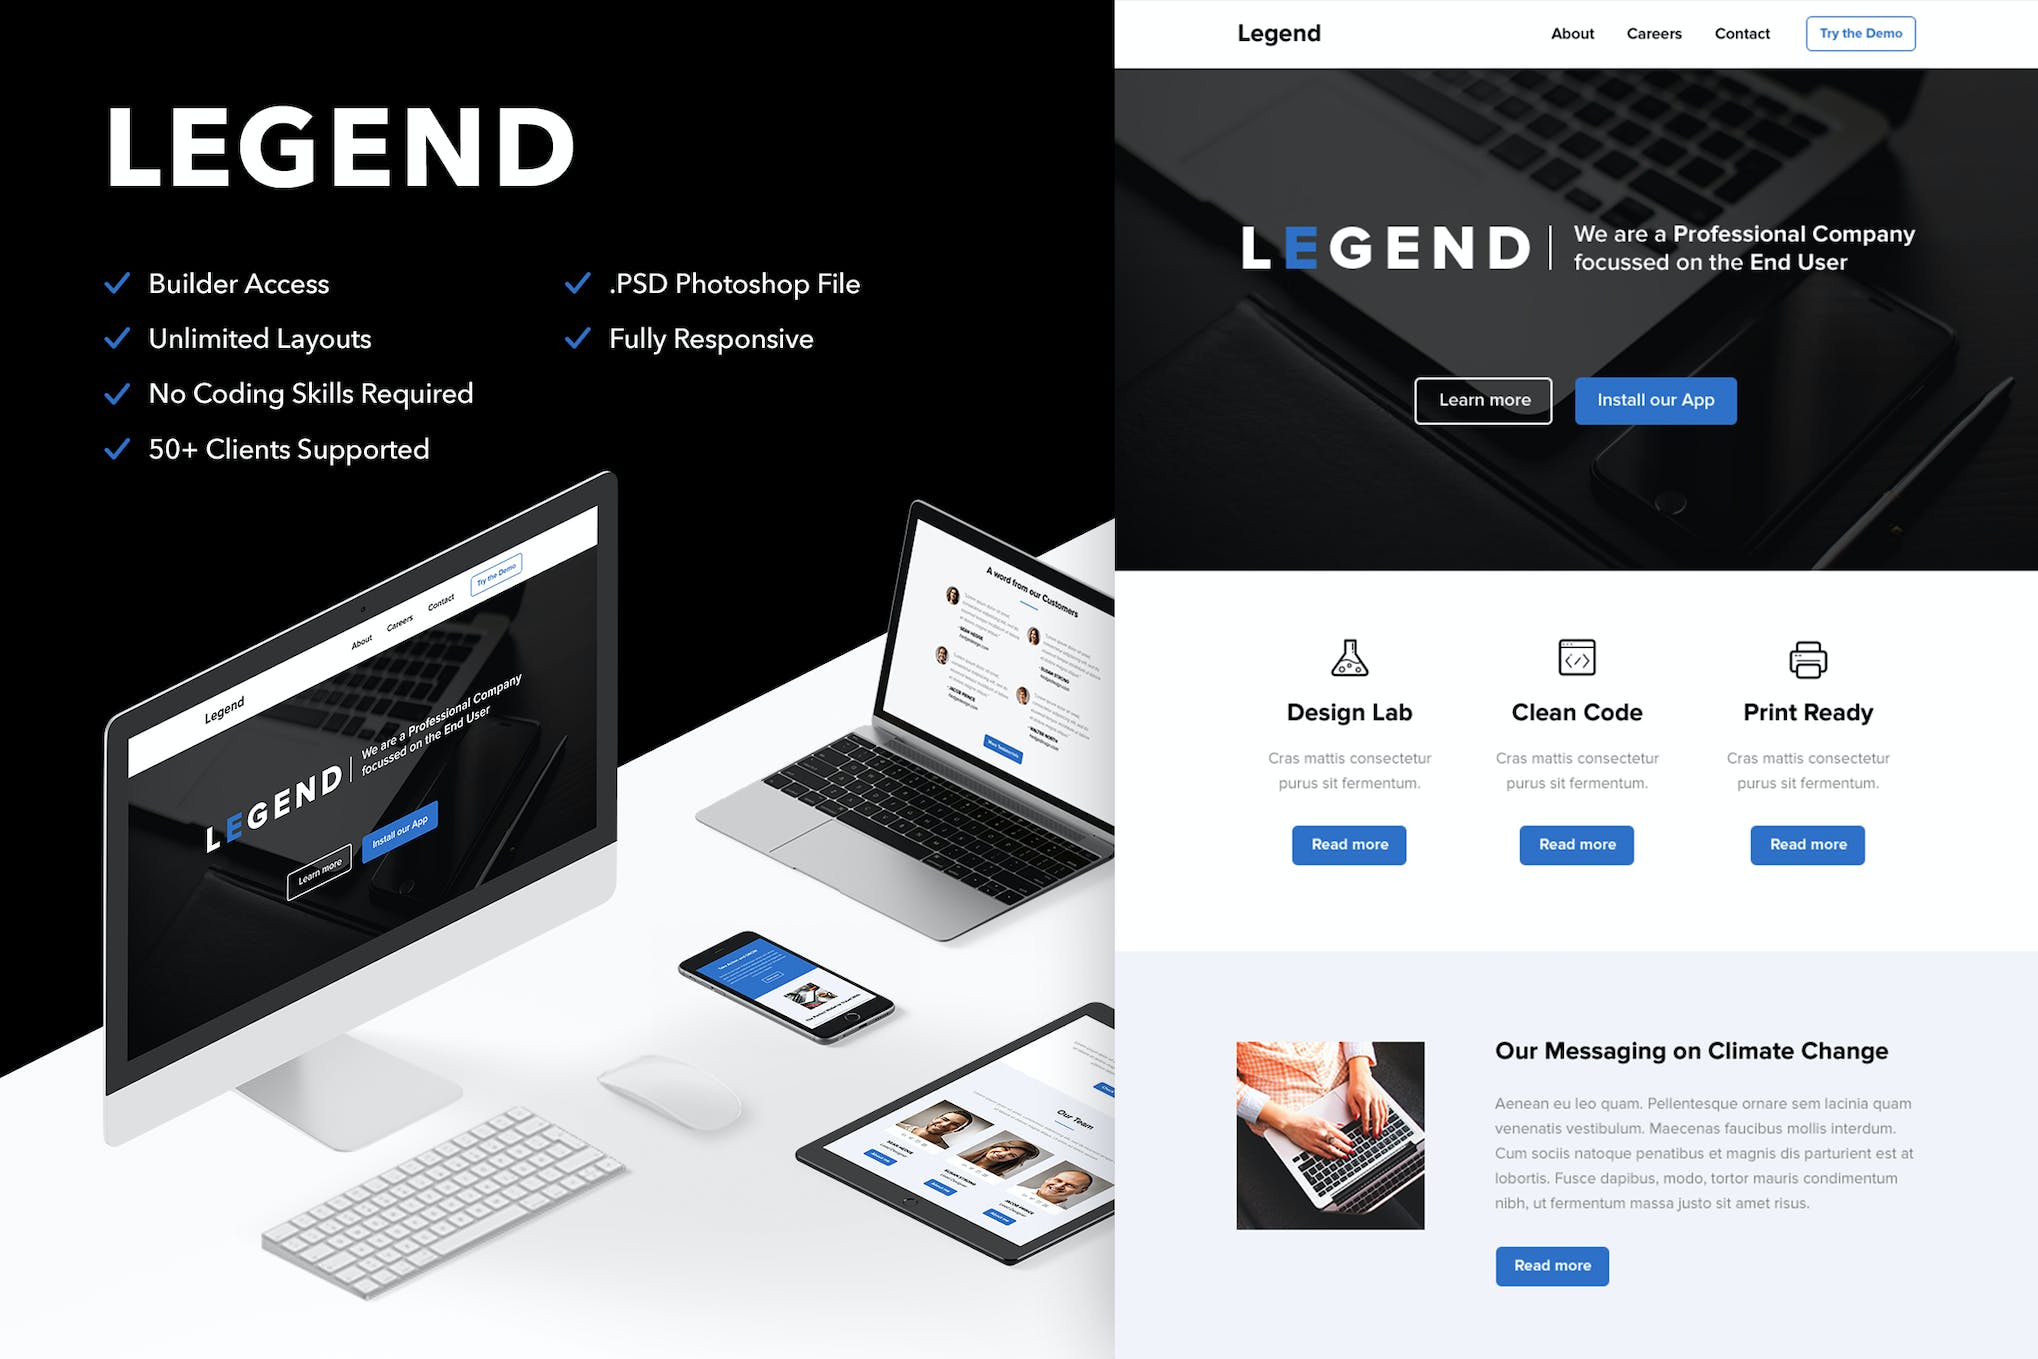
Task: Expand the Contact navigation section
Action: point(1741,33)
